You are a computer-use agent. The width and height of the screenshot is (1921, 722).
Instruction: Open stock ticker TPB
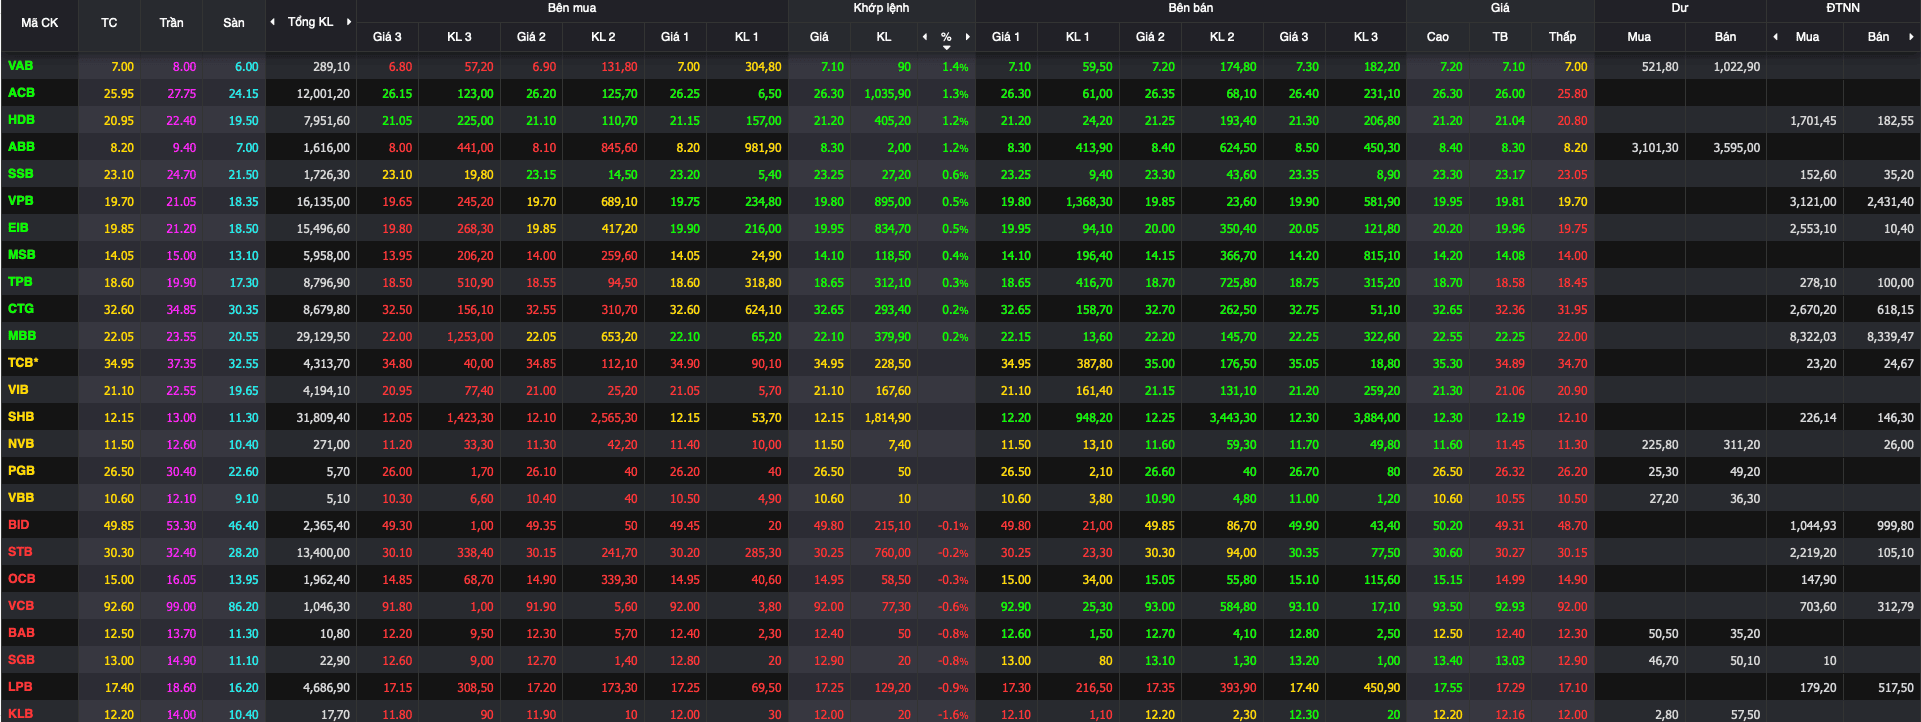coord(20,282)
